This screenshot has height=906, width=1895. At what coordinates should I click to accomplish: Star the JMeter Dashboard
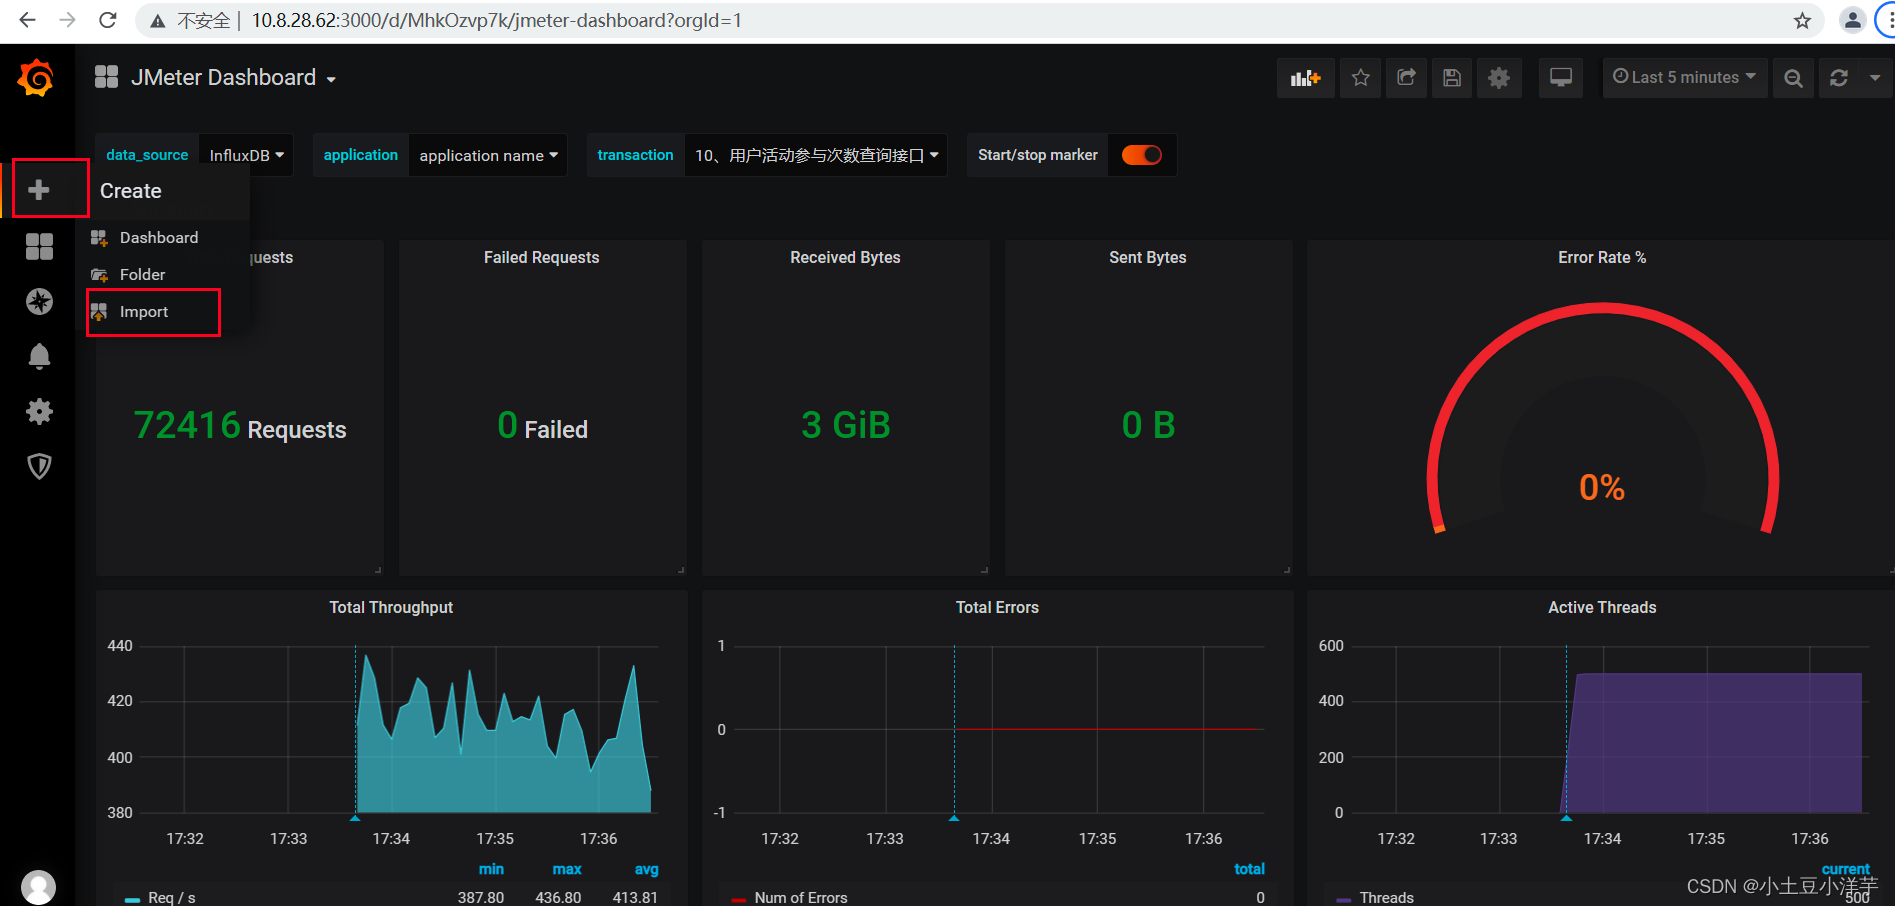[1361, 78]
